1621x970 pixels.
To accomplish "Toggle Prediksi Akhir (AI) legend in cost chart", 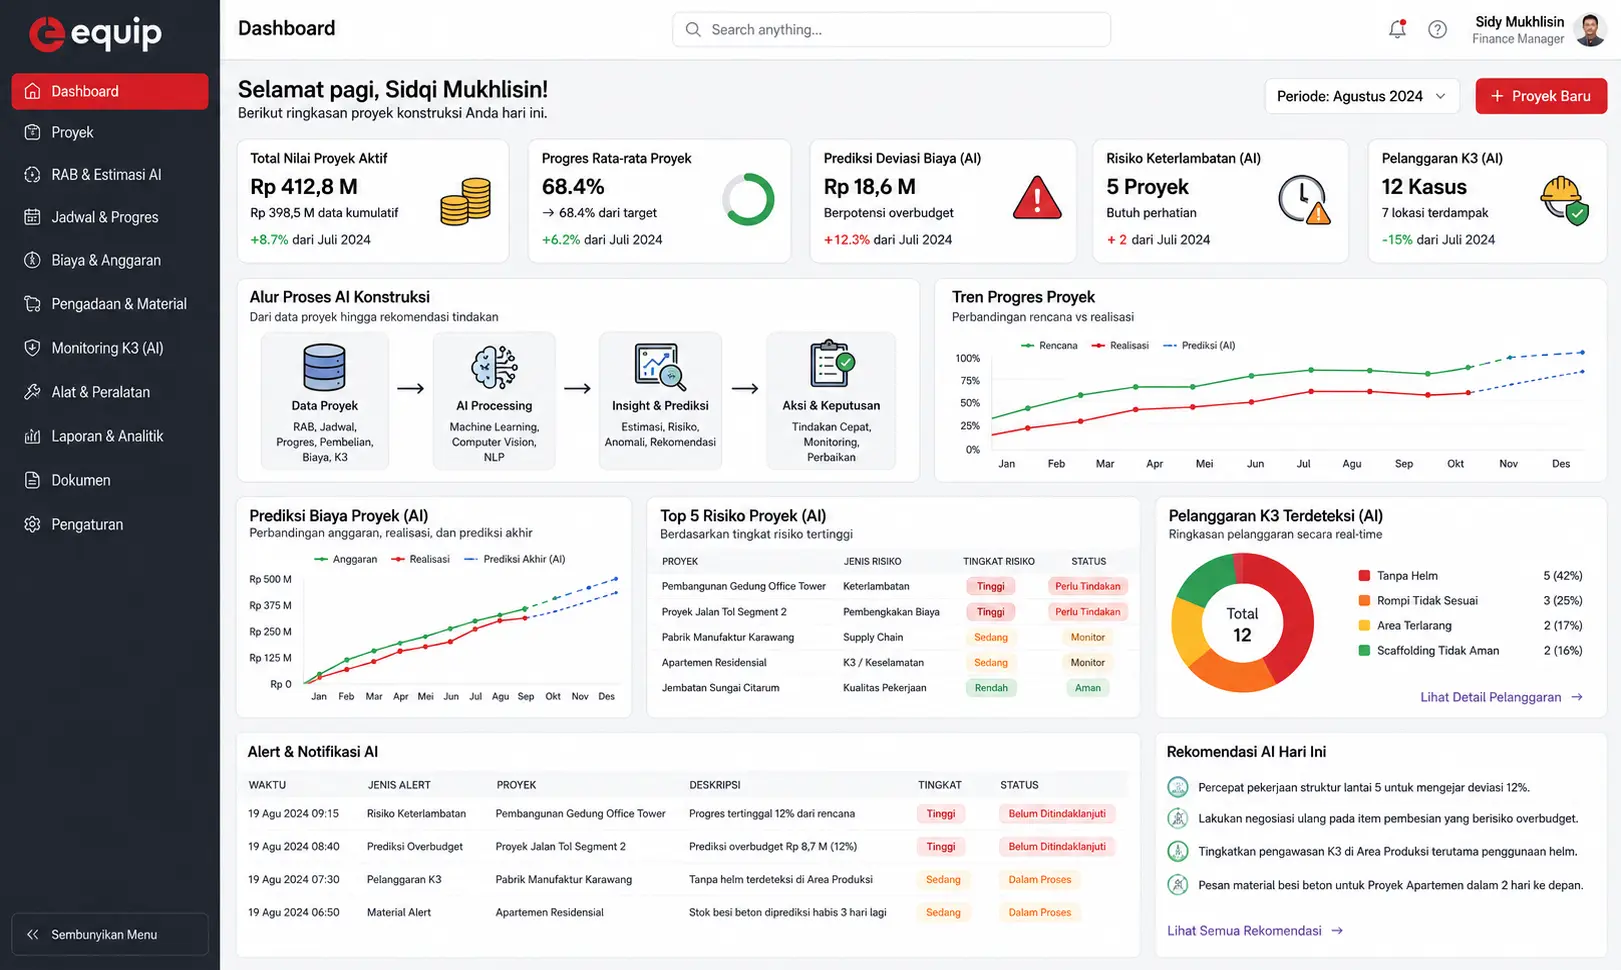I will pyautogui.click(x=515, y=559).
